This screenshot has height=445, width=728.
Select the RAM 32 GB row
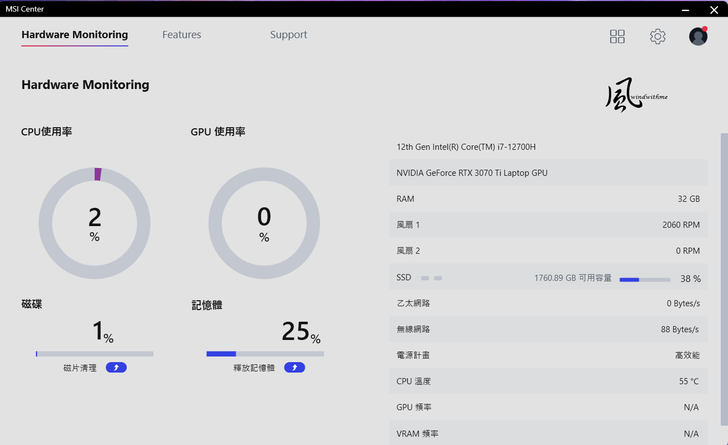(549, 199)
